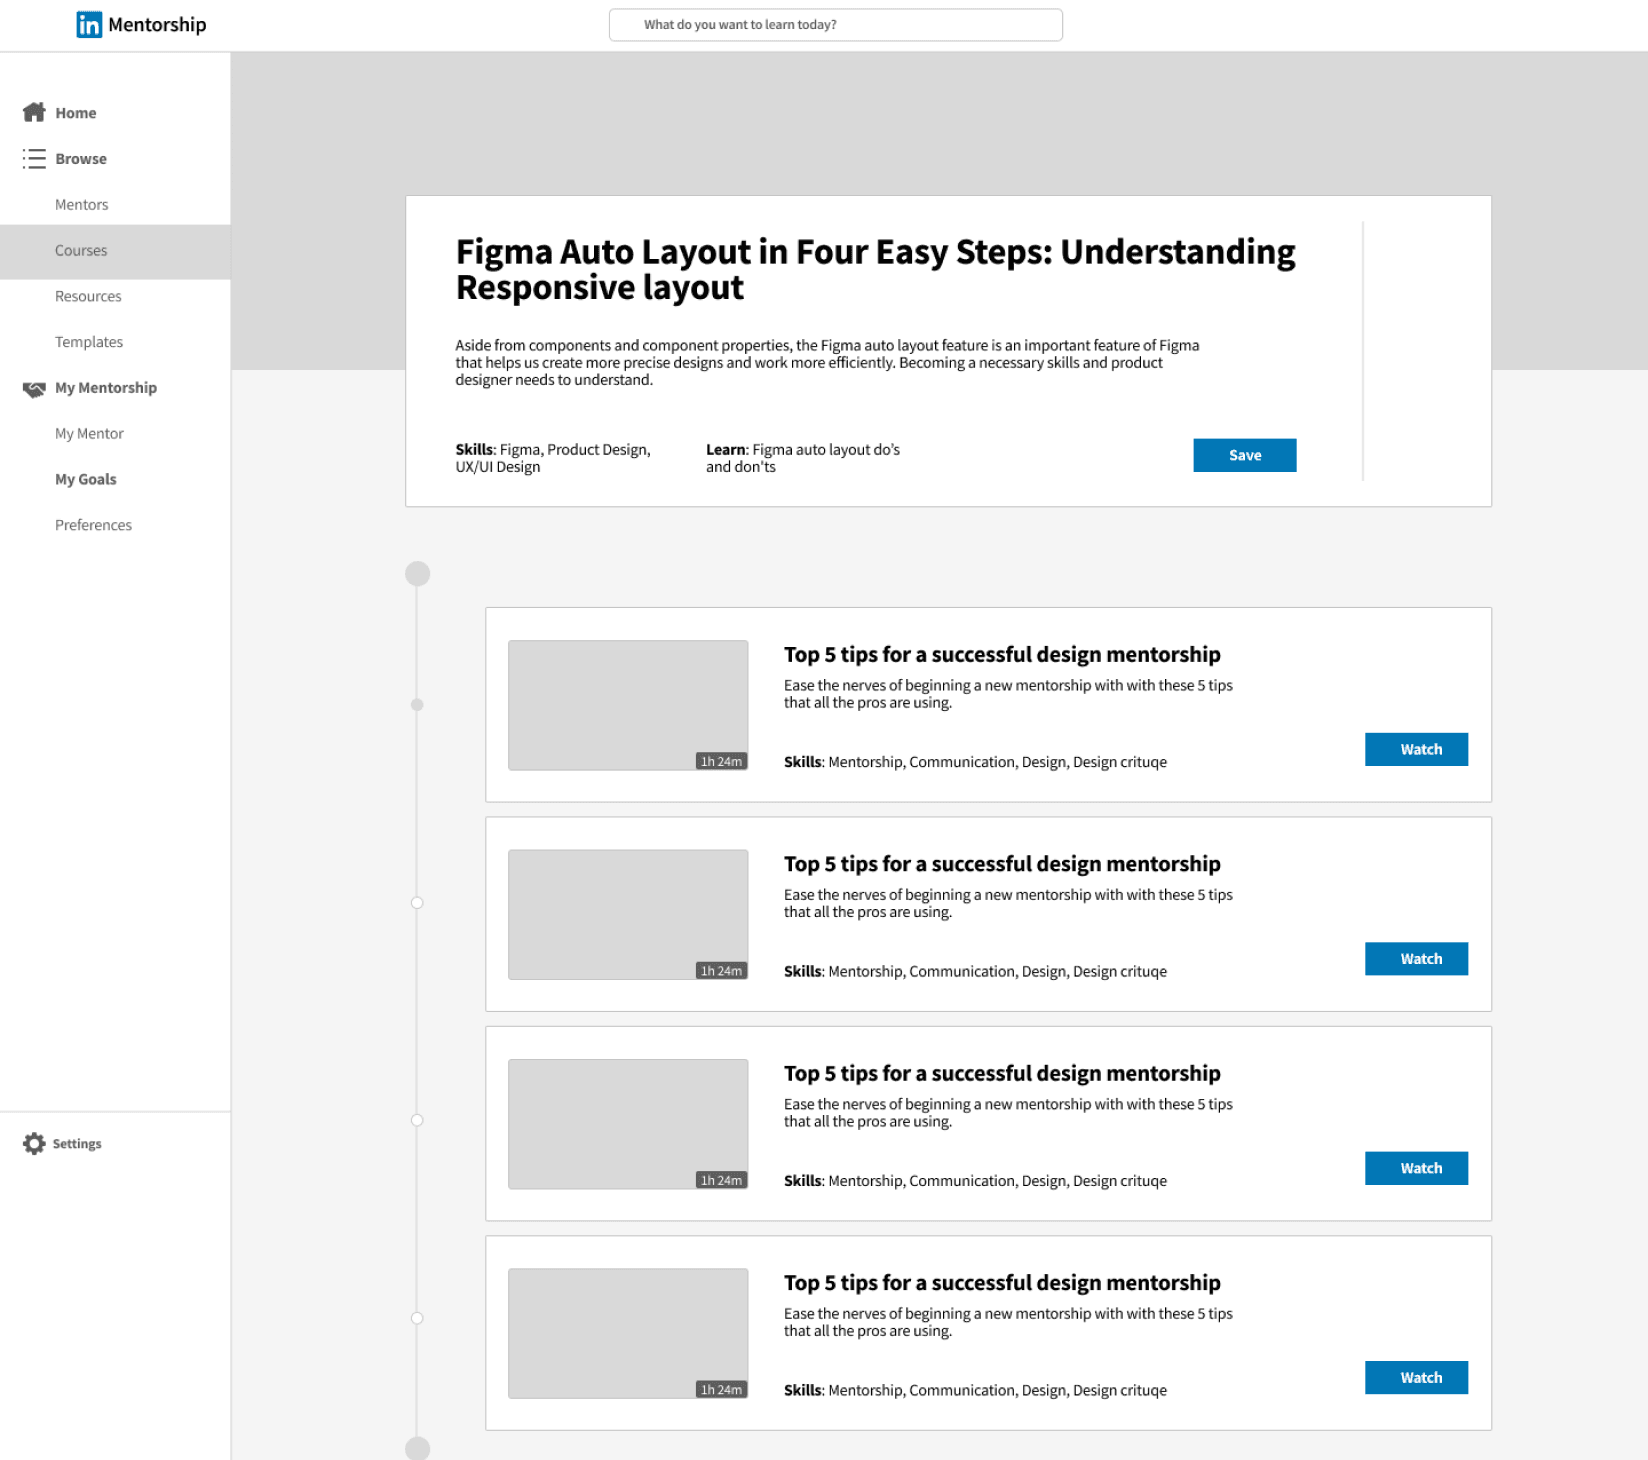Viewport: 1648px width, 1460px height.
Task: Click Watch on the last video card
Action: 1417,1378
